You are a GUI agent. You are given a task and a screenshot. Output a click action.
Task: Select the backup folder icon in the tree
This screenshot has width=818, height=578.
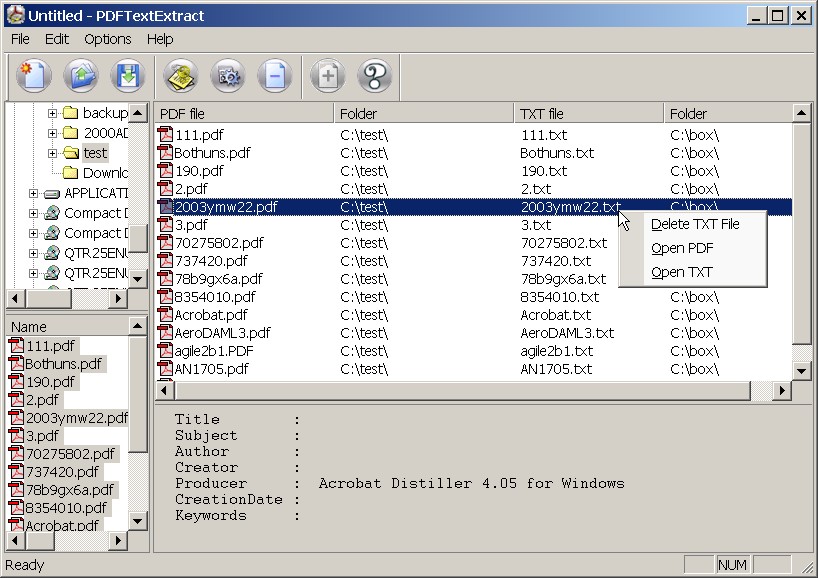tap(70, 113)
